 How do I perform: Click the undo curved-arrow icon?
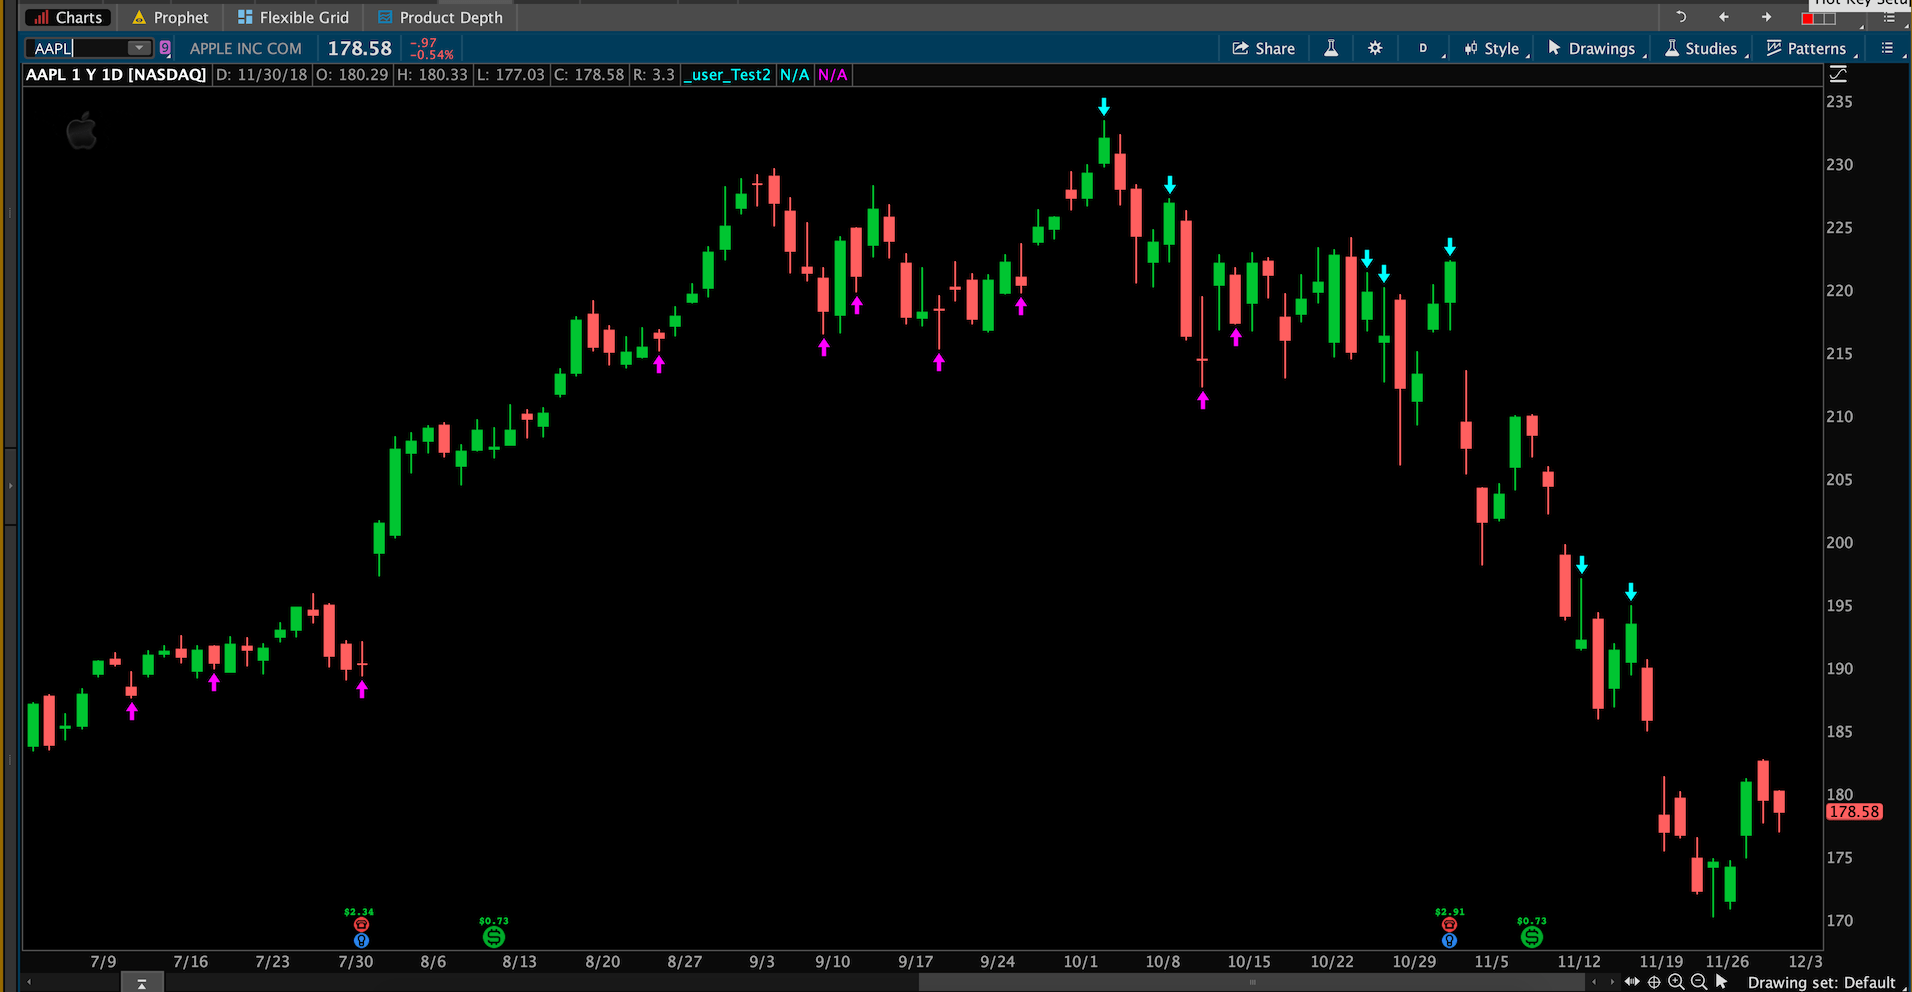[1681, 17]
